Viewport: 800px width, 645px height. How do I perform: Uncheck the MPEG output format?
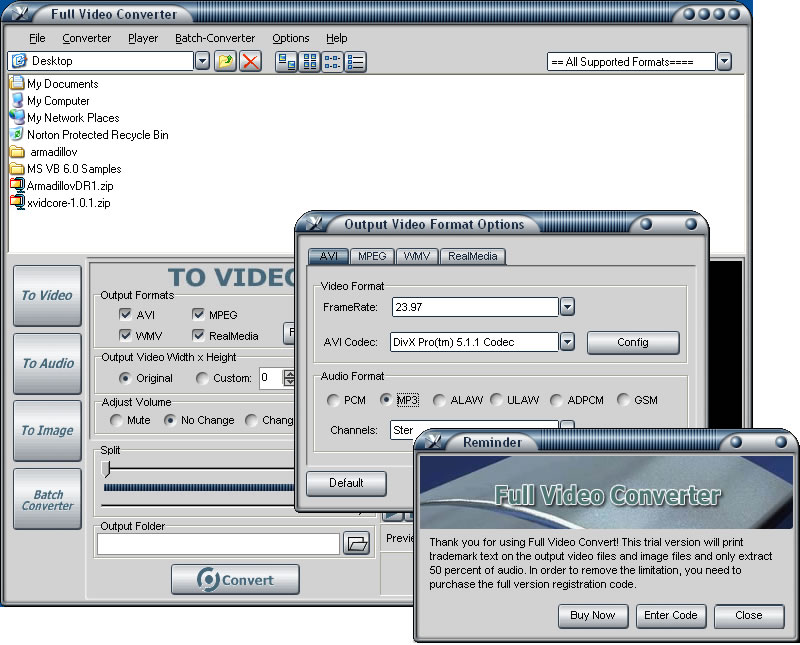[x=198, y=314]
